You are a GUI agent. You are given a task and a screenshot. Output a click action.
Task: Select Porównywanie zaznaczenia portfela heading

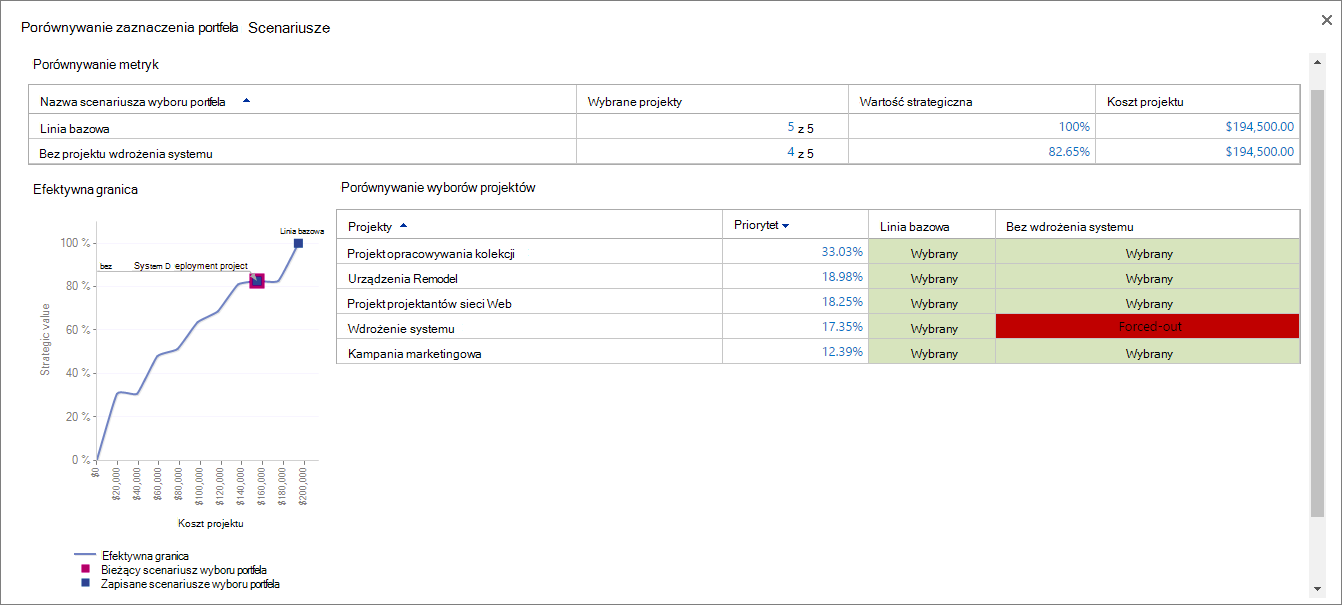point(129,28)
